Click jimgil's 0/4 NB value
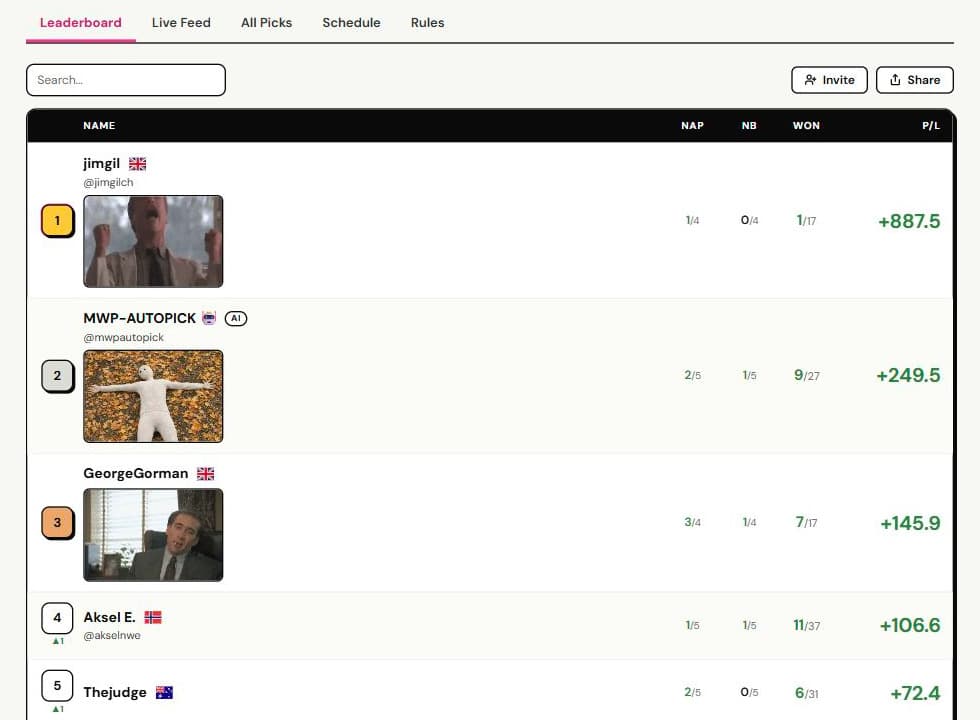The width and height of the screenshot is (980, 720). pyautogui.click(x=749, y=220)
